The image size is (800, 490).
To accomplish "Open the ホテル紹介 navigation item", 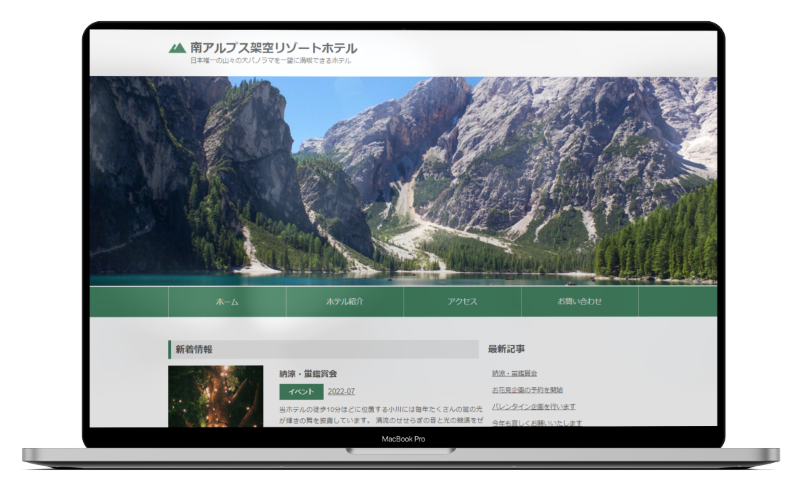I will (x=345, y=301).
